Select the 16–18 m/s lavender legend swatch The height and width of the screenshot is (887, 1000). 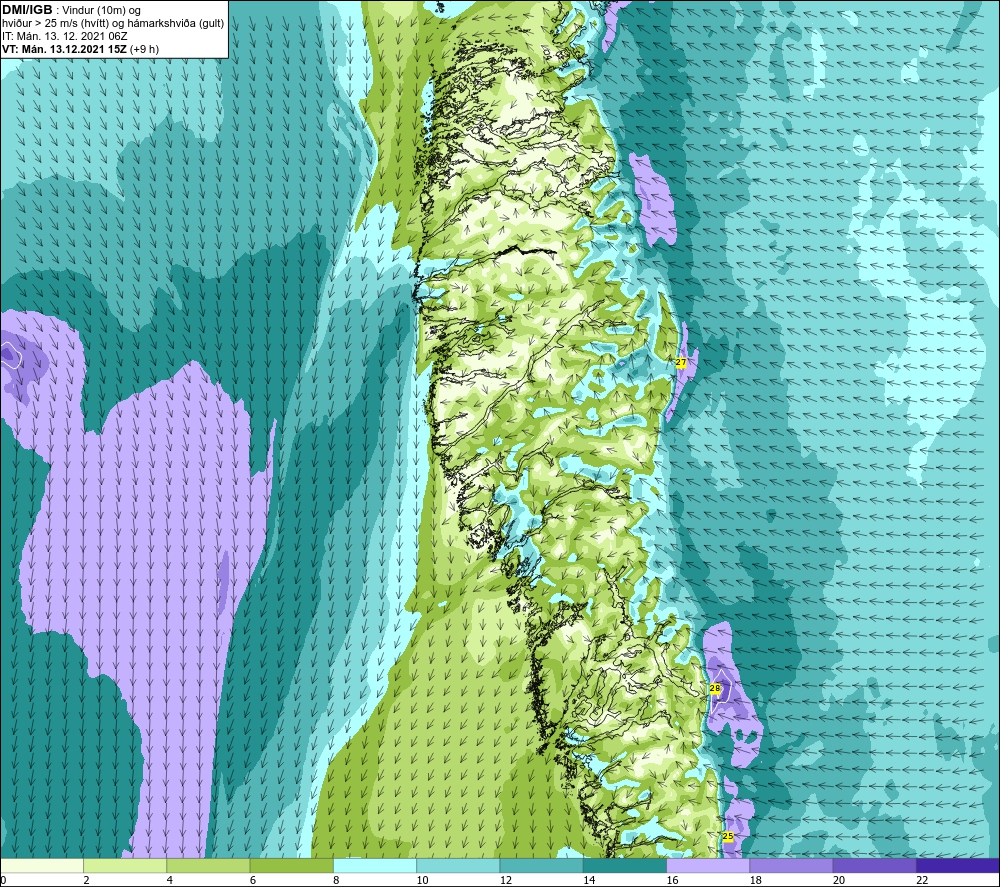coord(708,865)
